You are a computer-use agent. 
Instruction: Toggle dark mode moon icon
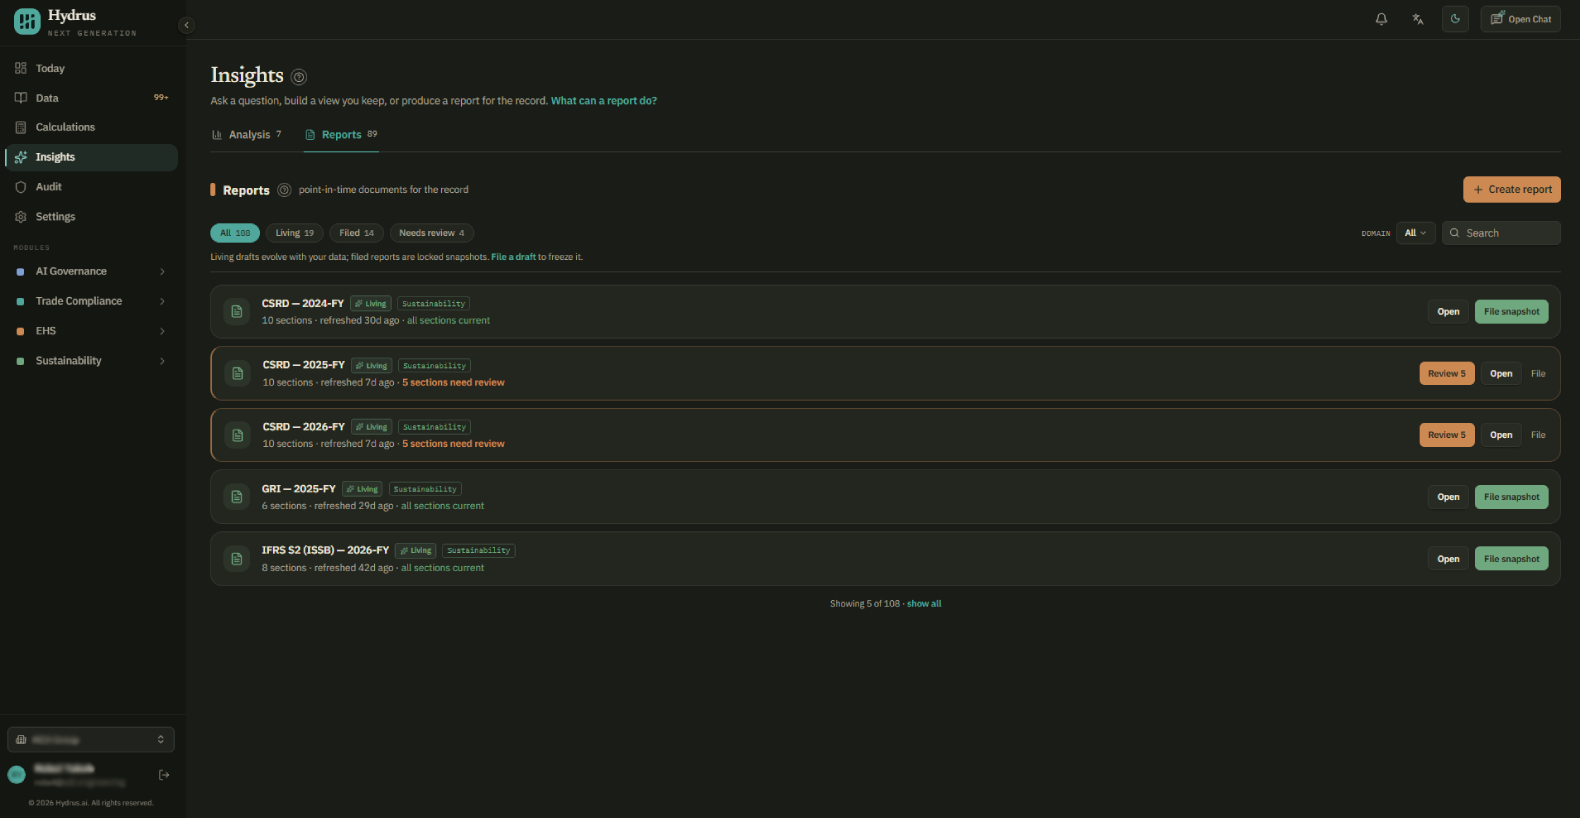click(x=1455, y=19)
